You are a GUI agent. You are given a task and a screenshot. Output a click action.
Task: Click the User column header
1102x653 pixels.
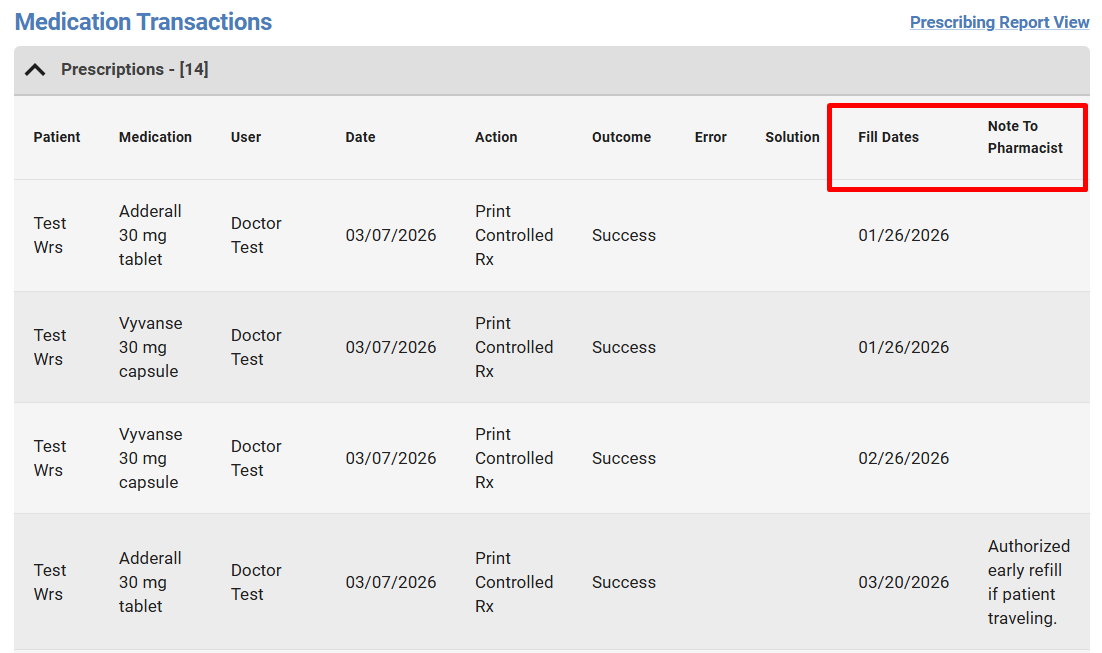pyautogui.click(x=246, y=137)
